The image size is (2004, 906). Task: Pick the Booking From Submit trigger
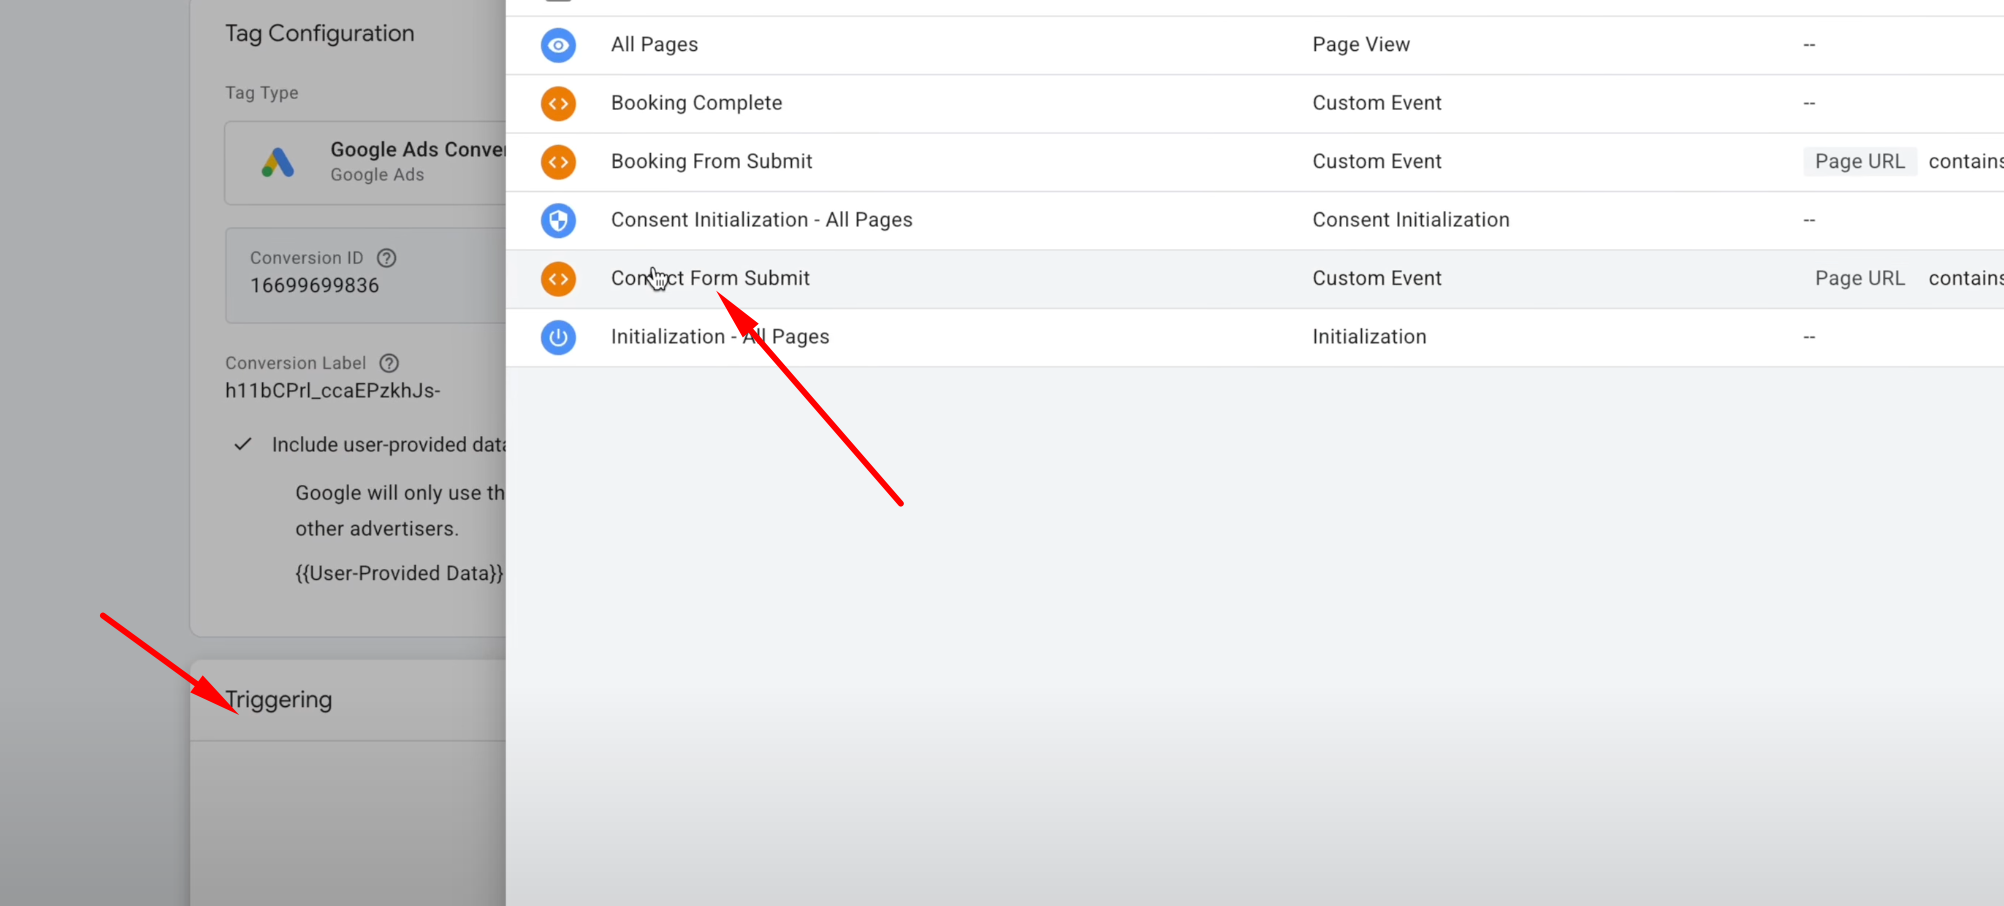(x=711, y=162)
